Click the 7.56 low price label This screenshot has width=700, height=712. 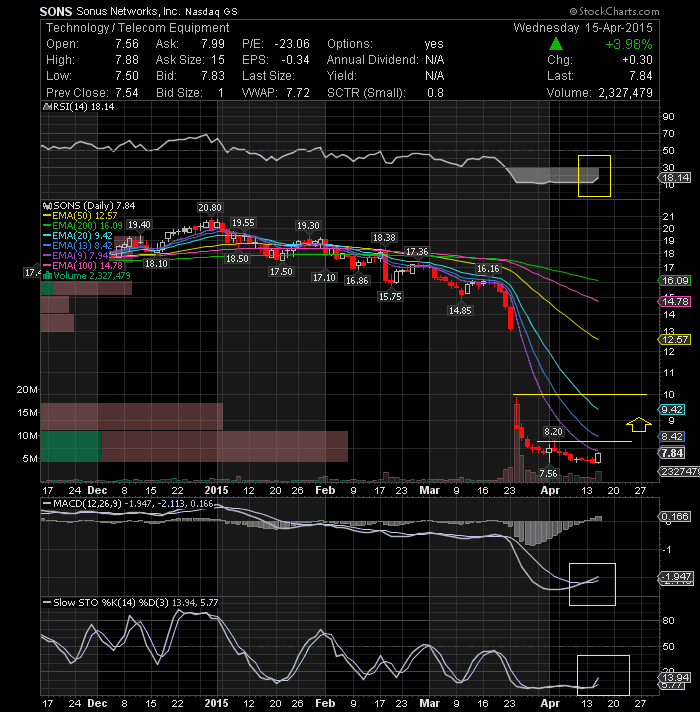548,474
